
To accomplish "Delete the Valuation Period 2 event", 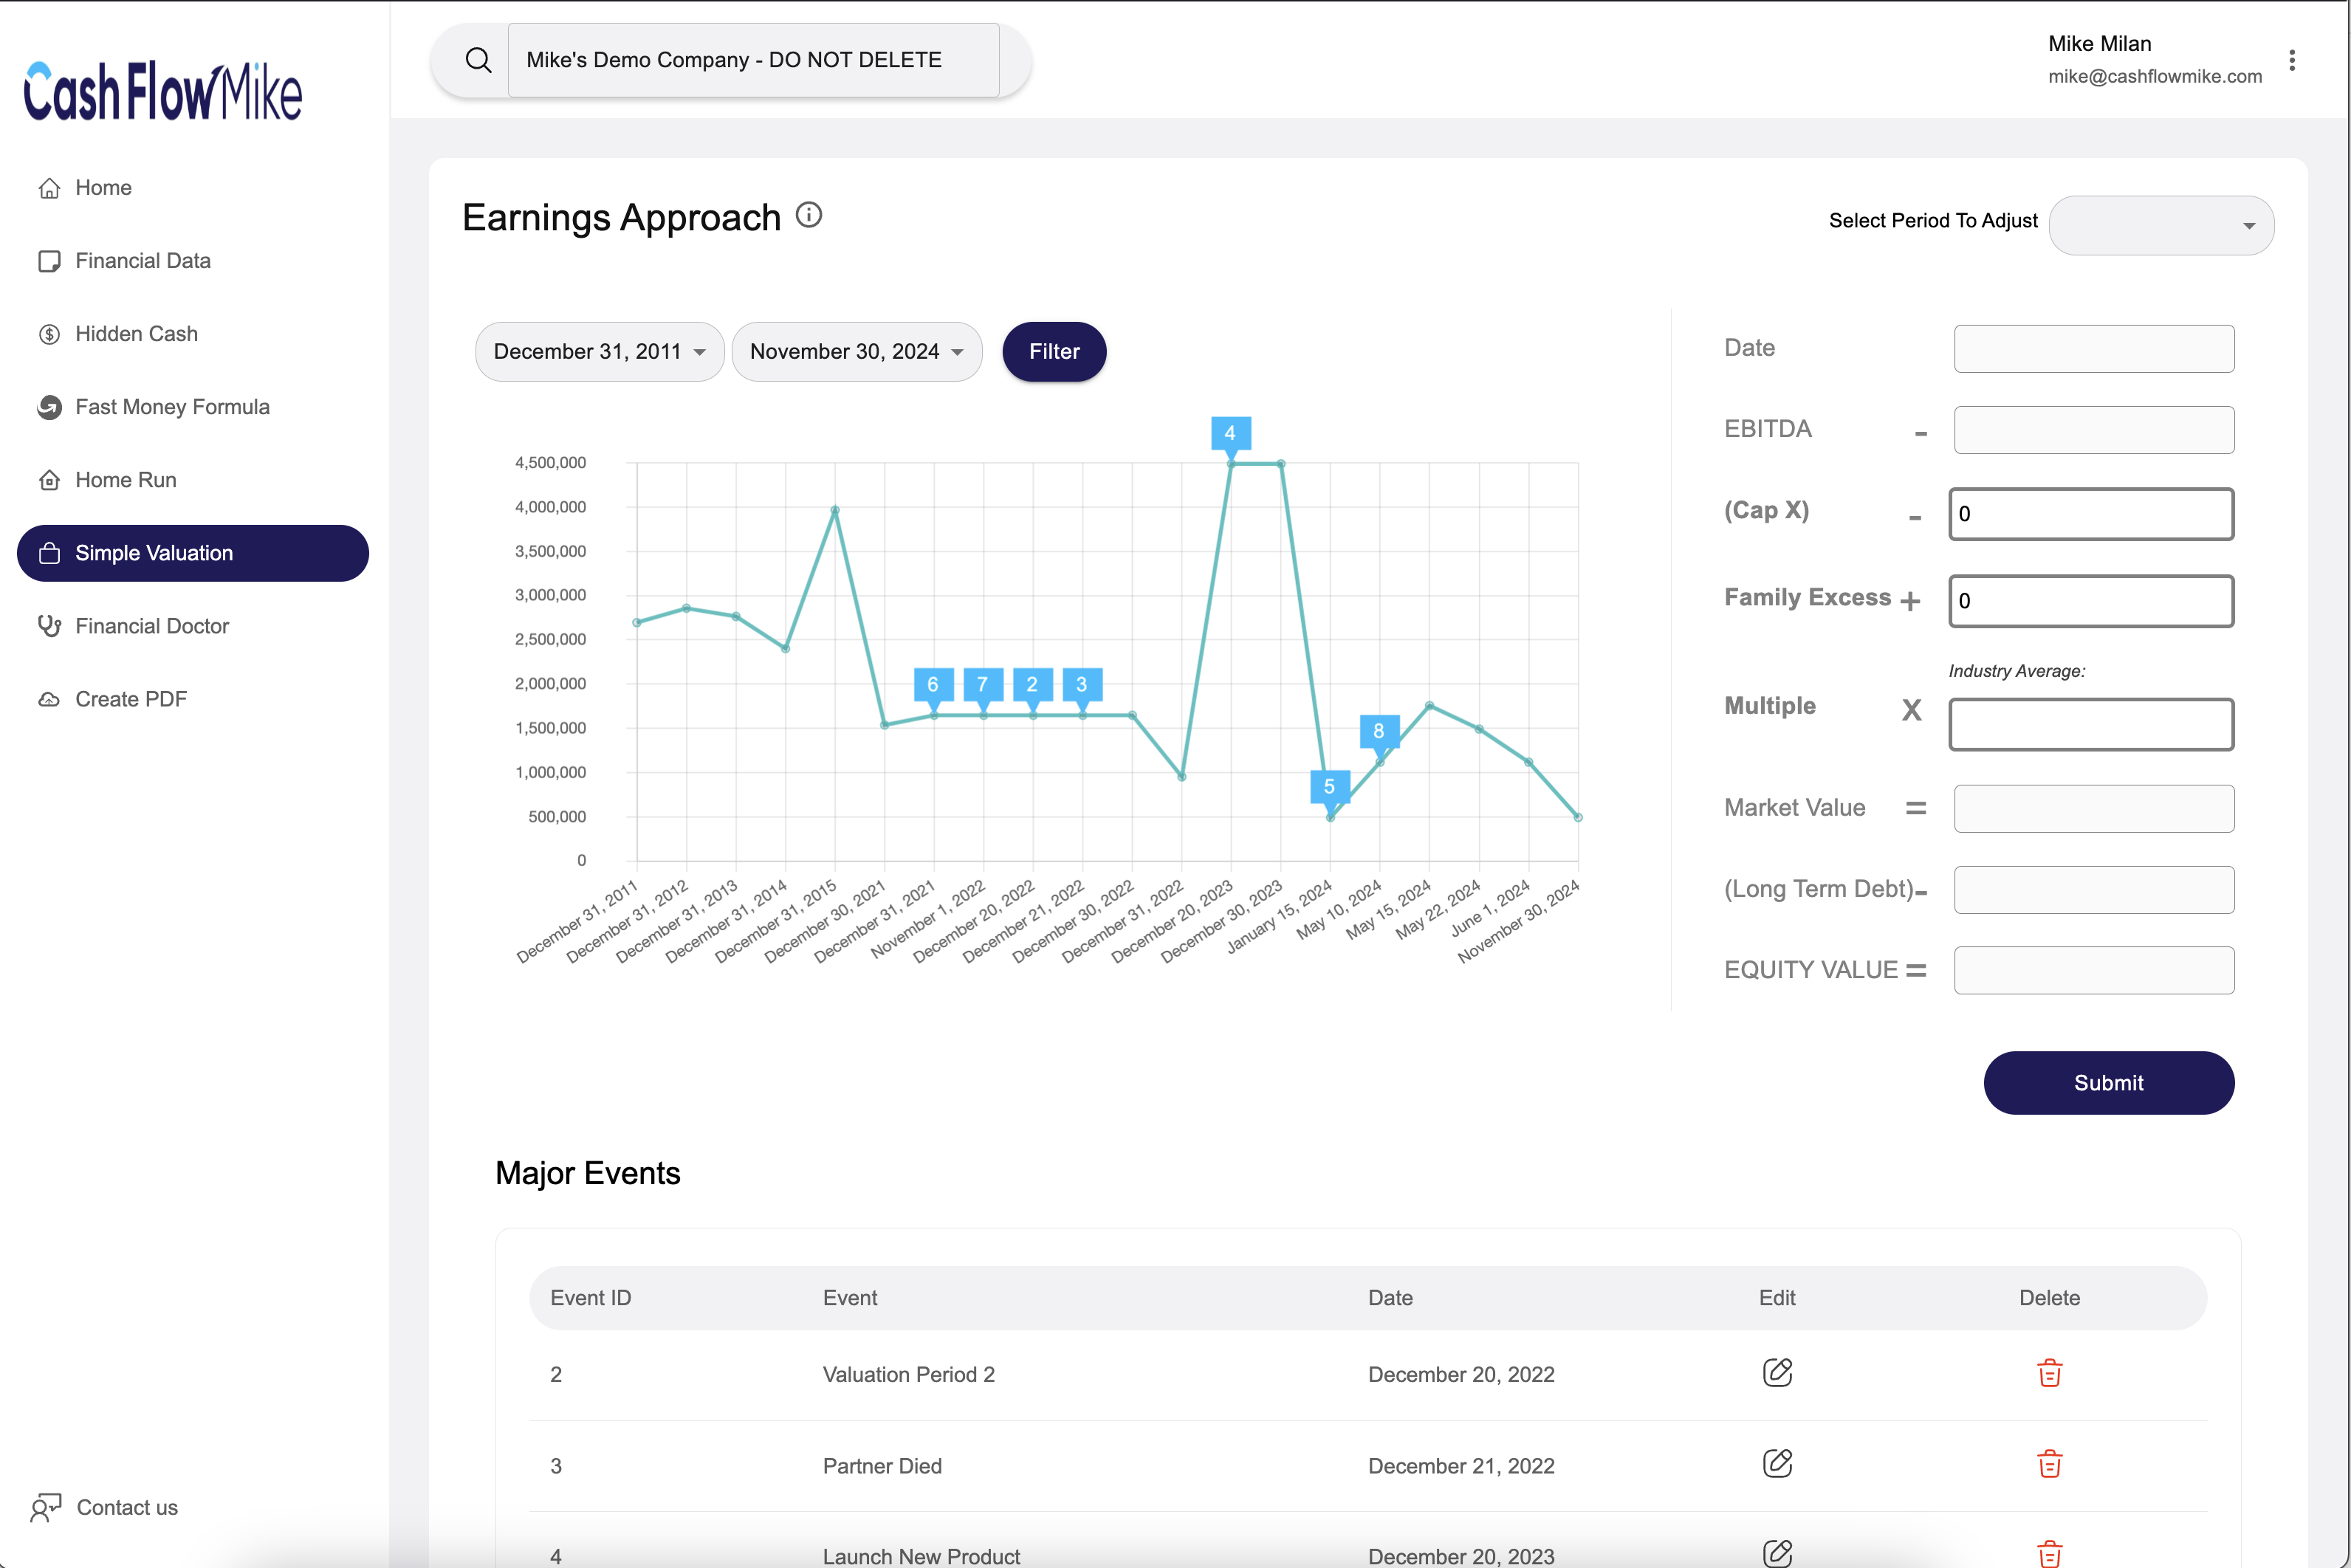I will coord(2049,1373).
